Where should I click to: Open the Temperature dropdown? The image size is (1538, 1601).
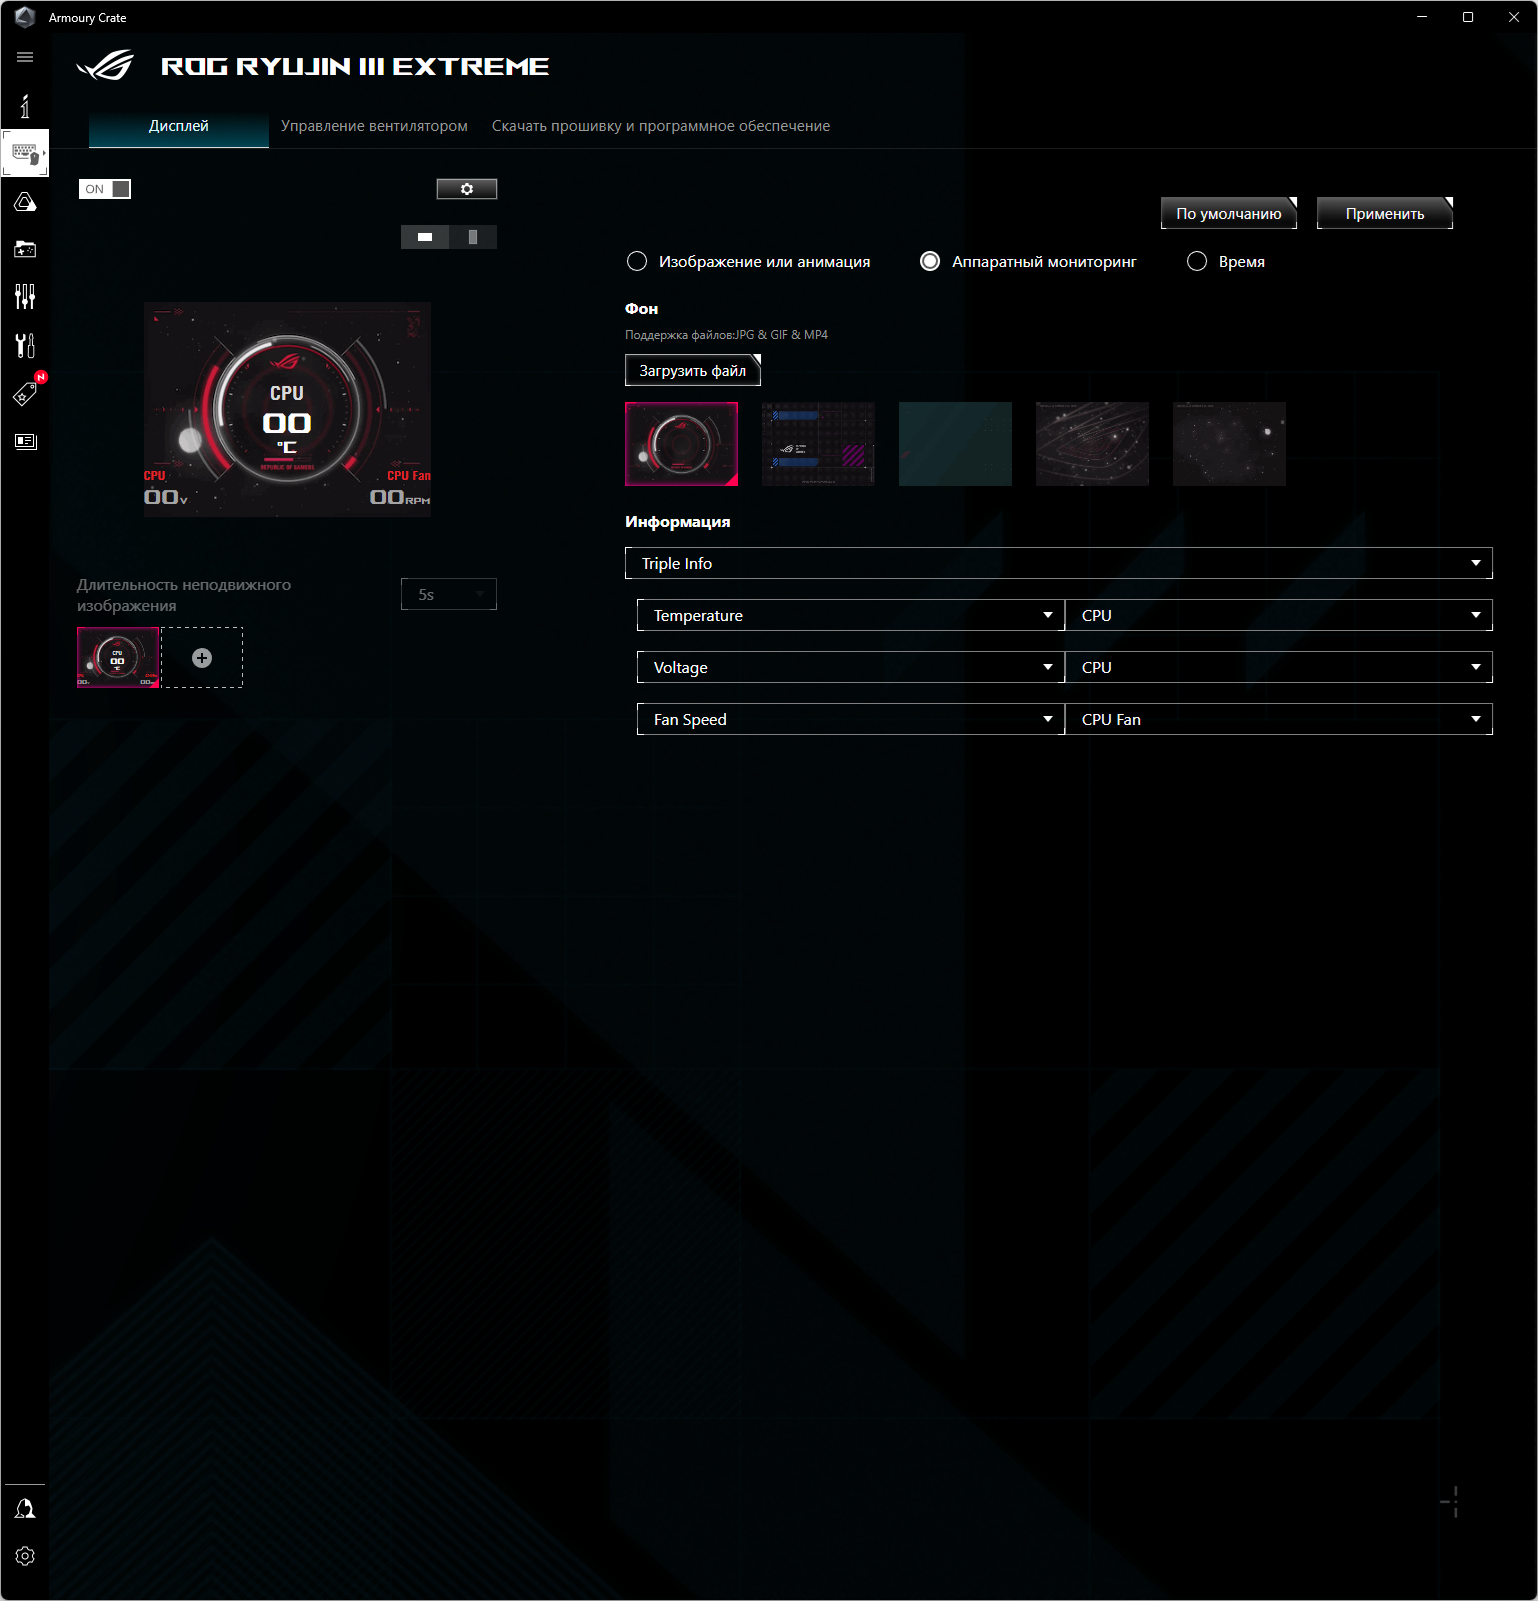coord(851,615)
